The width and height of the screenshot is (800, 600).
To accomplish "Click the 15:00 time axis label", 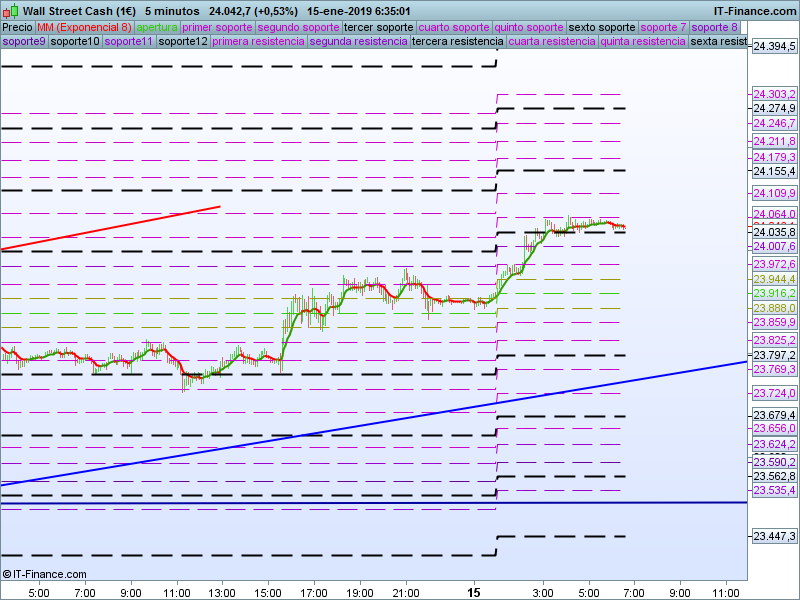I will pos(268,593).
